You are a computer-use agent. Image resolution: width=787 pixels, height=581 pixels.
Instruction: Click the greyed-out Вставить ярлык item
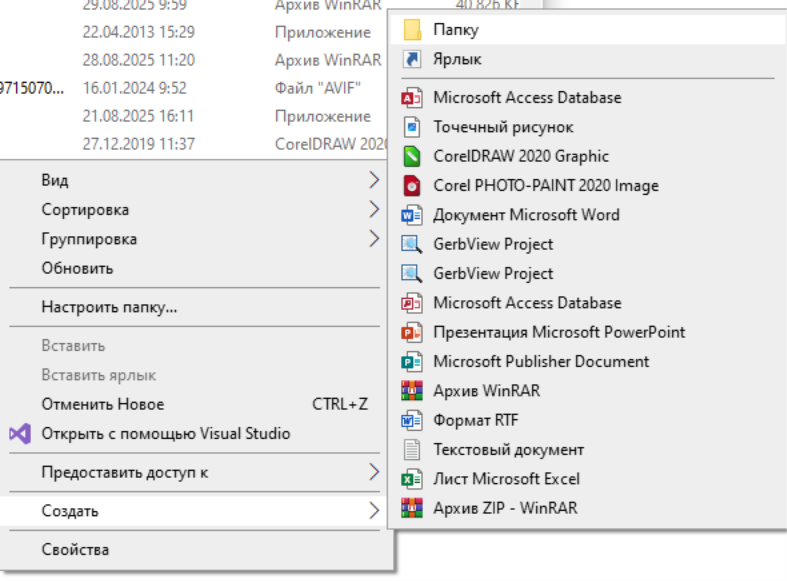click(195, 375)
